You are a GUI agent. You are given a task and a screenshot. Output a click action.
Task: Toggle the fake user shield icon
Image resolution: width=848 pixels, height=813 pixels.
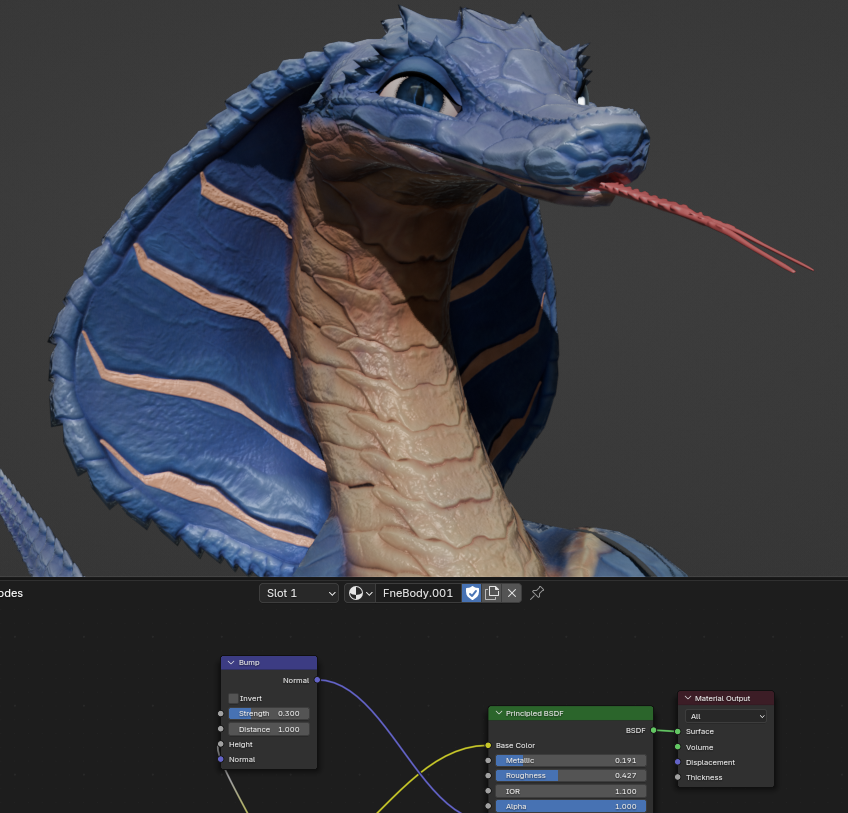pos(472,593)
